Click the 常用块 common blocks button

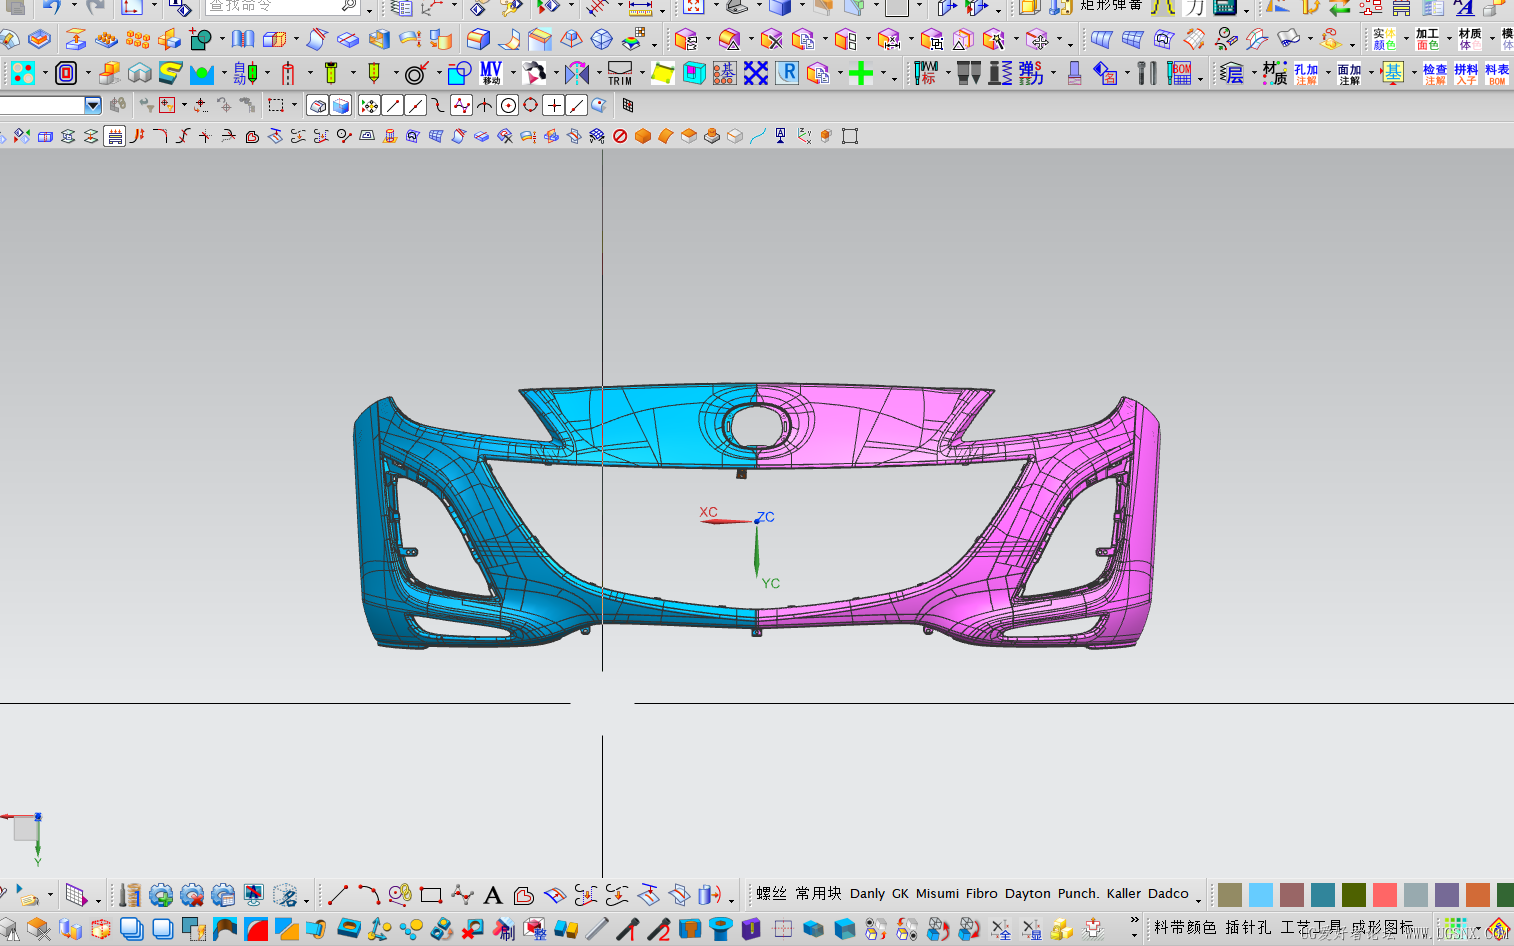[818, 893]
